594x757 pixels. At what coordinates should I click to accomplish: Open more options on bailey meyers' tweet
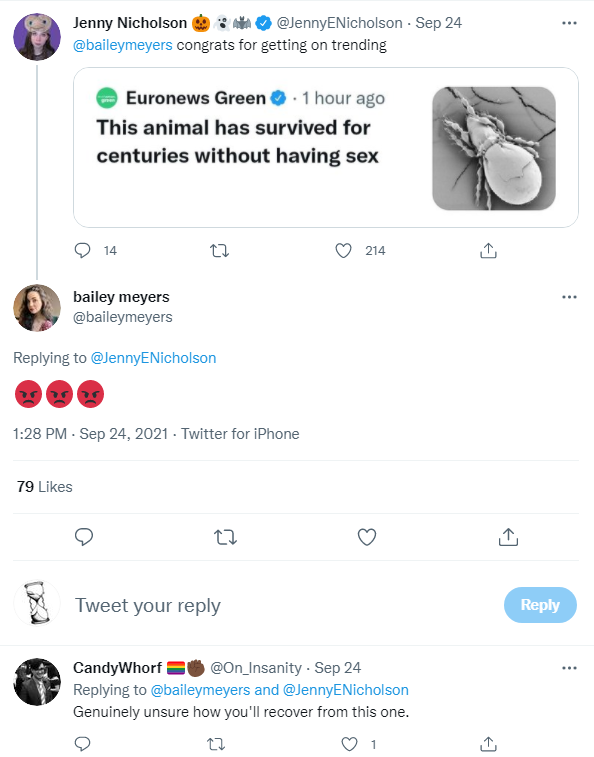[x=569, y=297]
